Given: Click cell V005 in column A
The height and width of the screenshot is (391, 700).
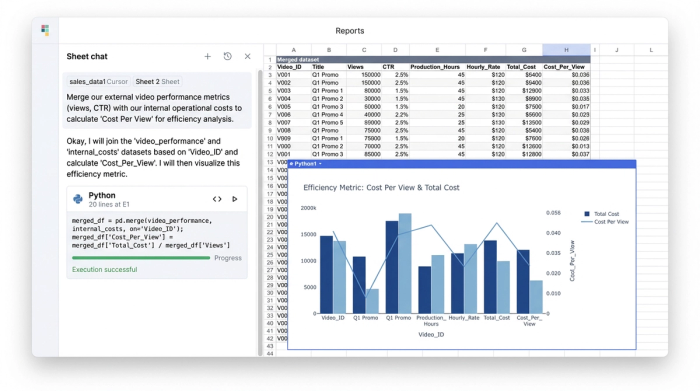Looking at the screenshot, I should point(294,107).
